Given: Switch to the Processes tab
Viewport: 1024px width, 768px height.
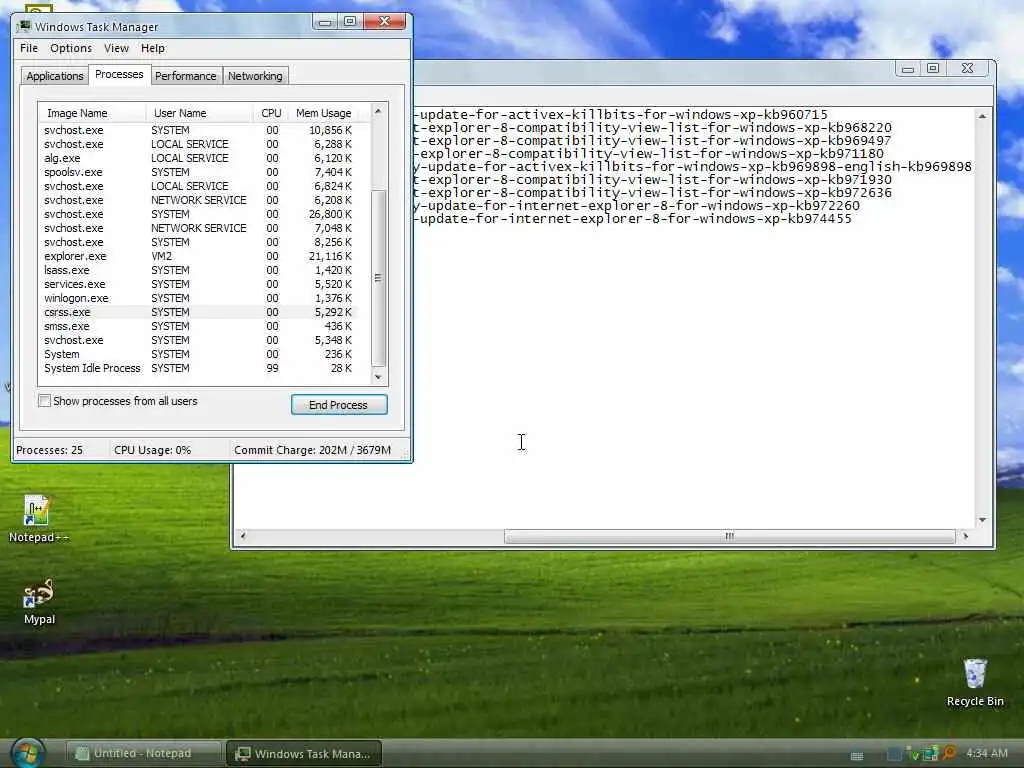Looking at the screenshot, I should (119, 74).
